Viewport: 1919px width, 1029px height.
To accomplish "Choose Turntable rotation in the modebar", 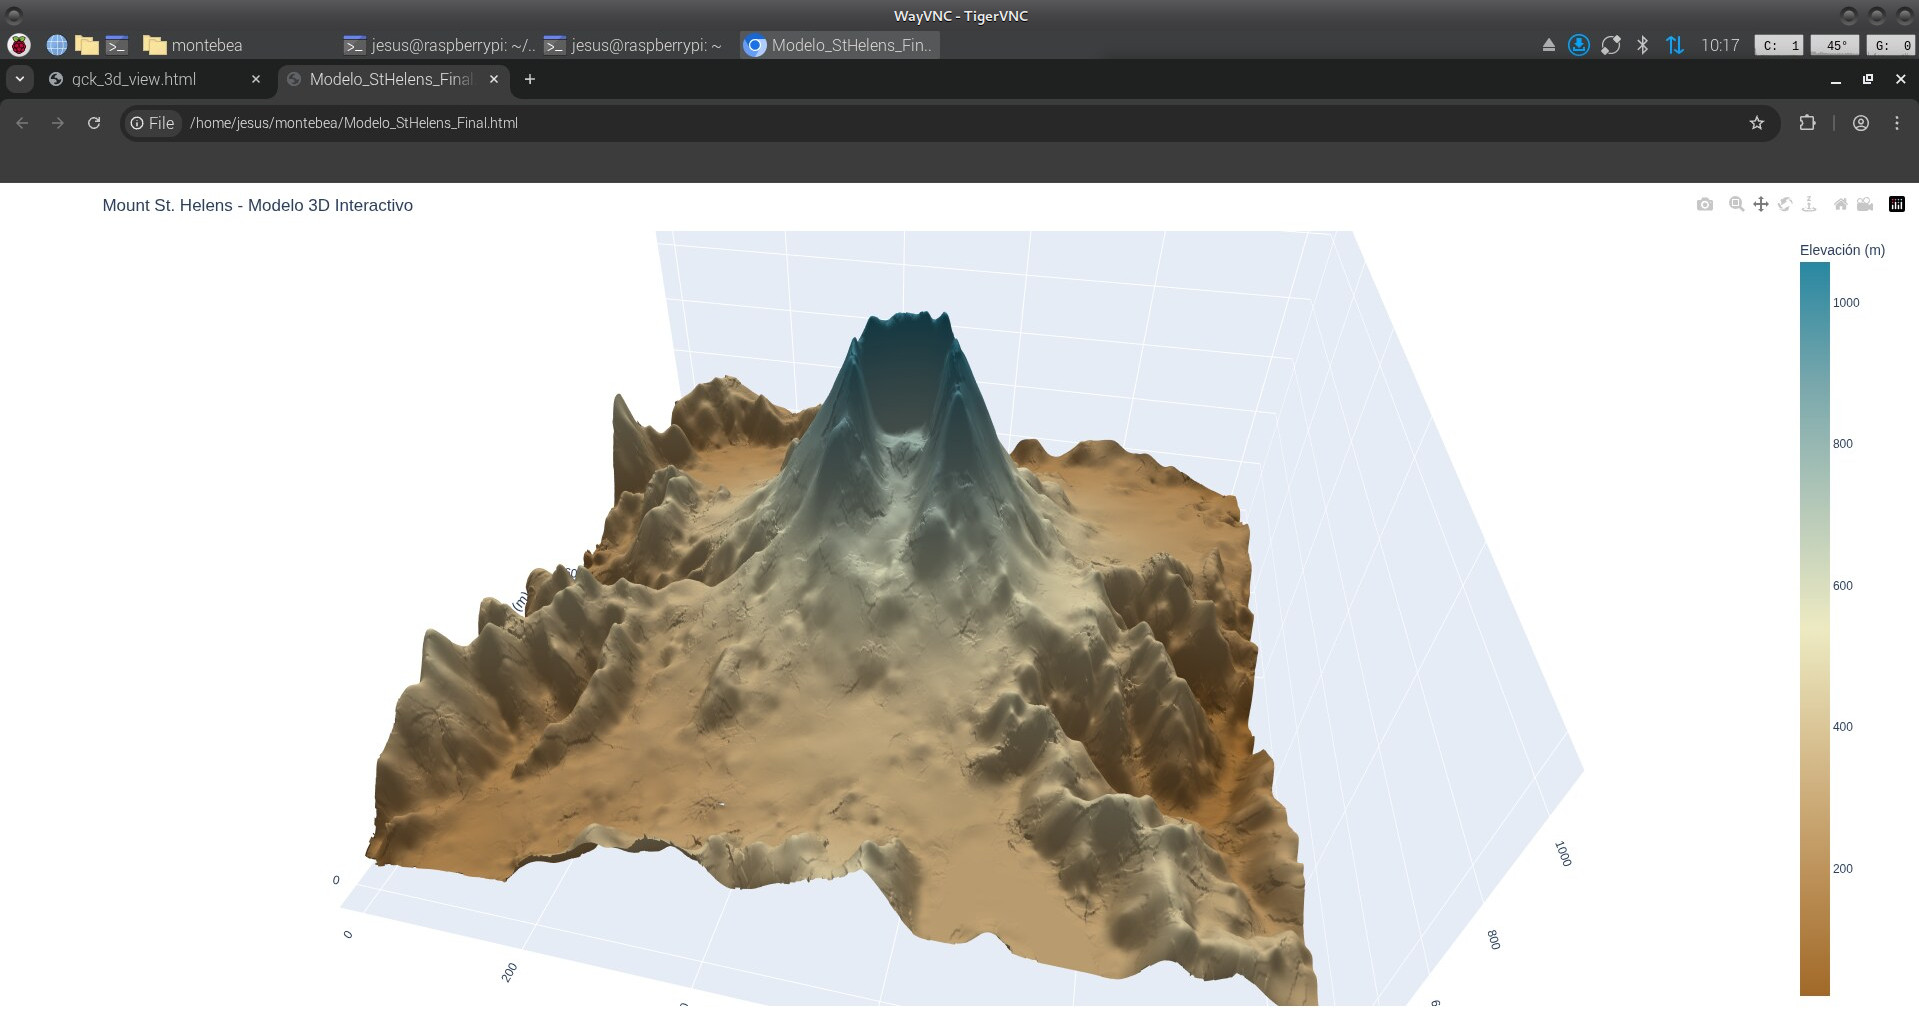I will [1809, 204].
